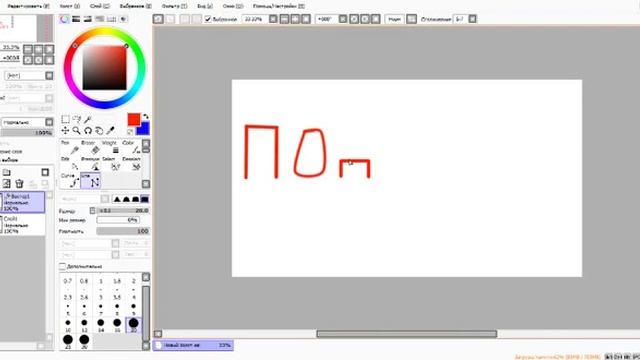Choose the Deselect eraser tool

point(131,164)
